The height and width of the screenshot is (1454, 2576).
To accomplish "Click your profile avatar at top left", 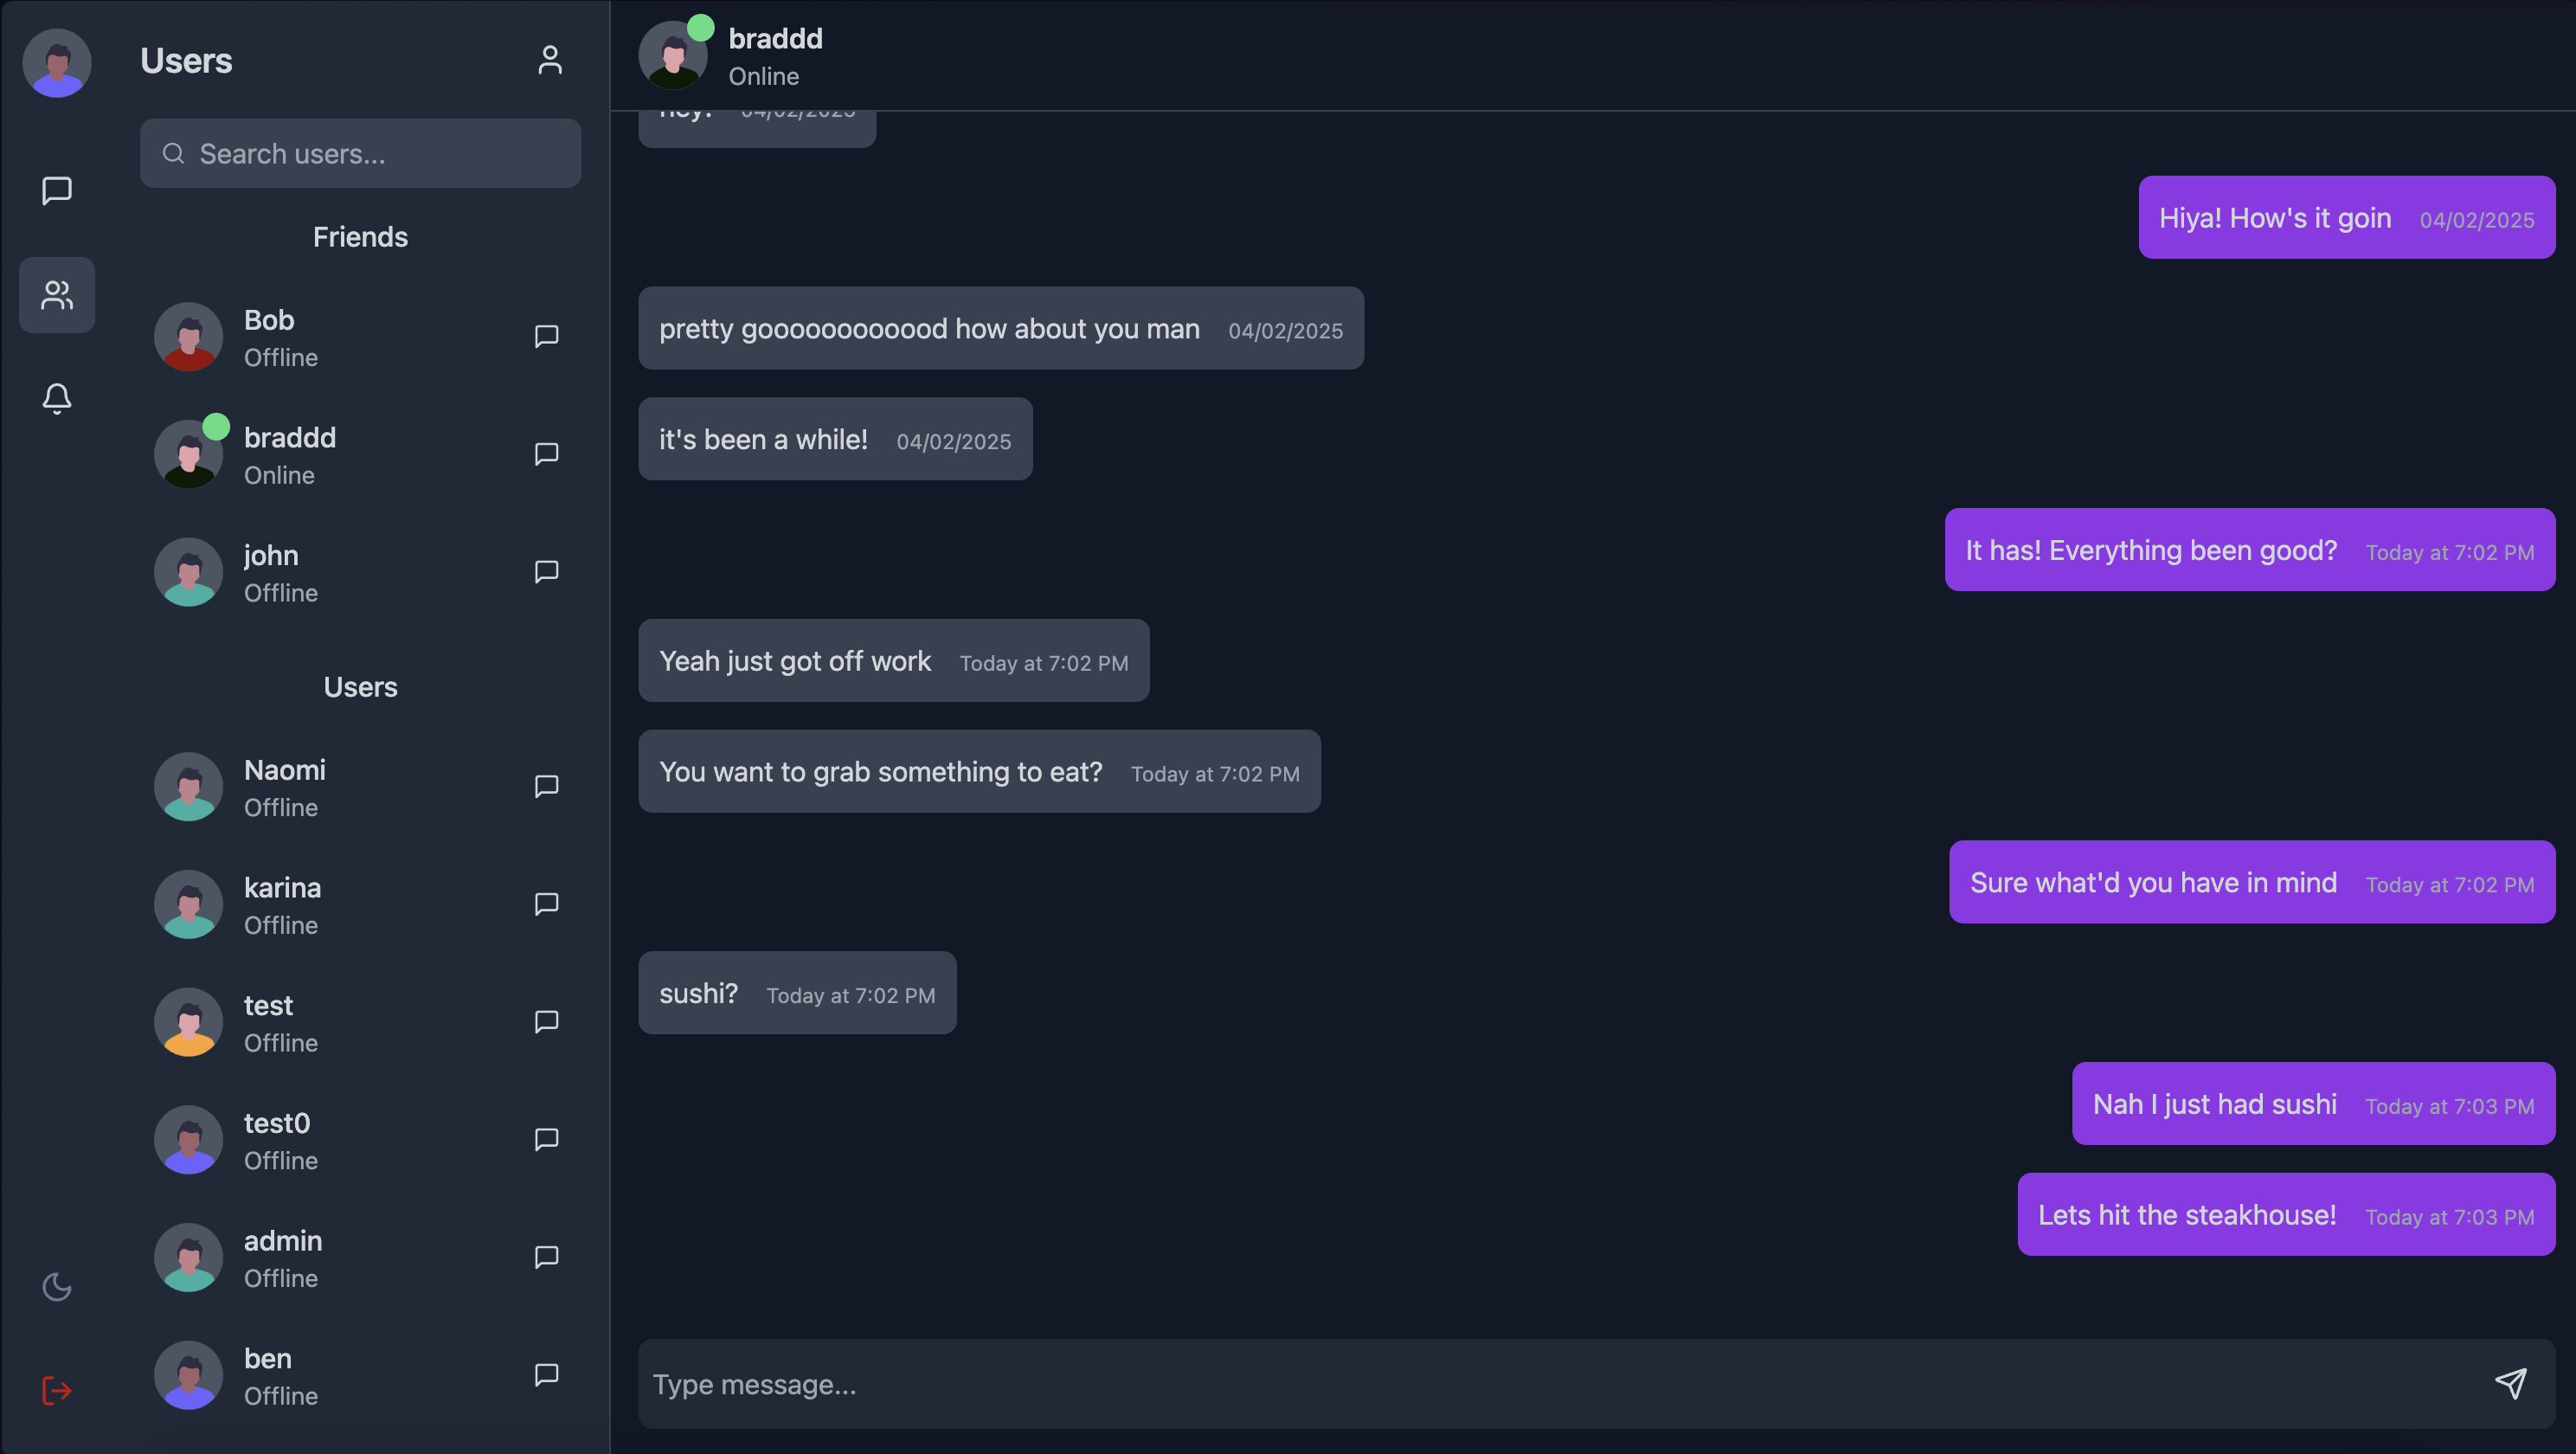I will tap(57, 62).
